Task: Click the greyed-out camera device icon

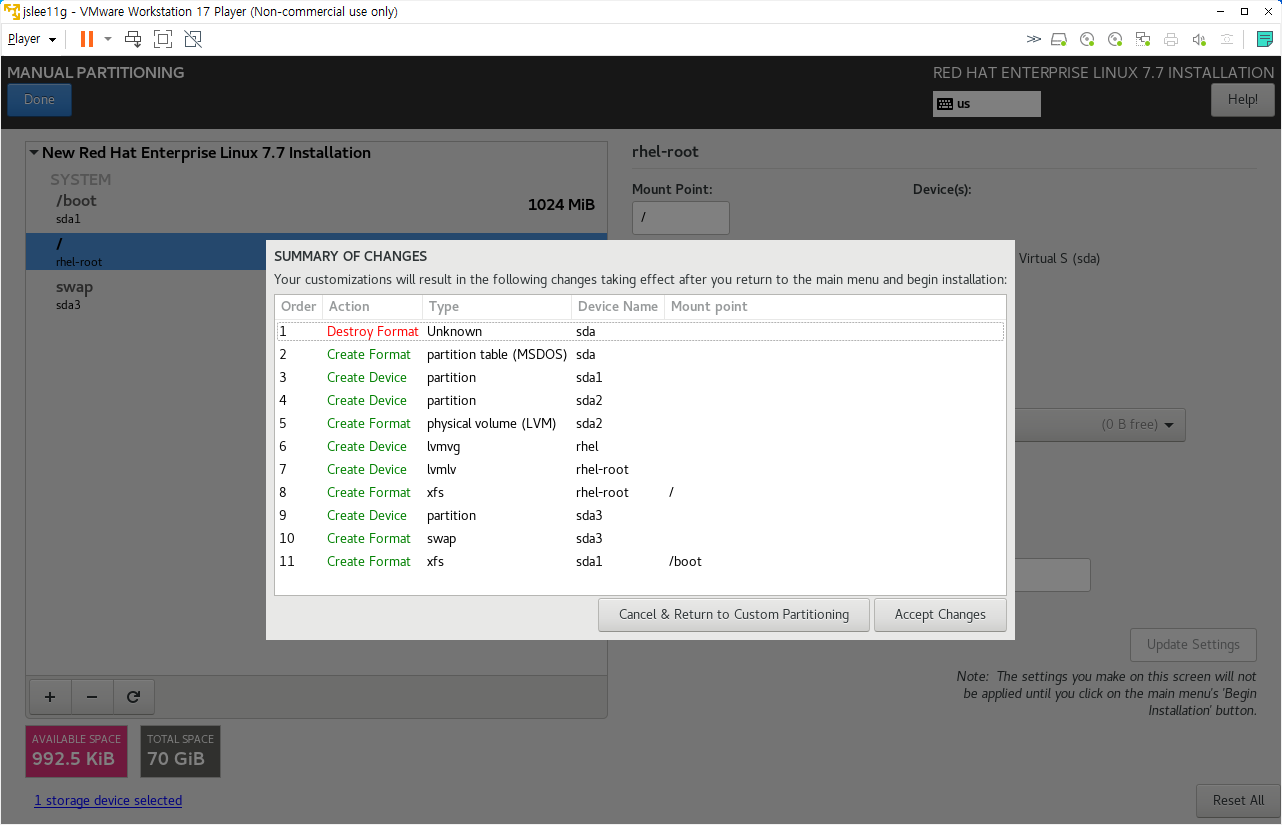Action: (1227, 39)
